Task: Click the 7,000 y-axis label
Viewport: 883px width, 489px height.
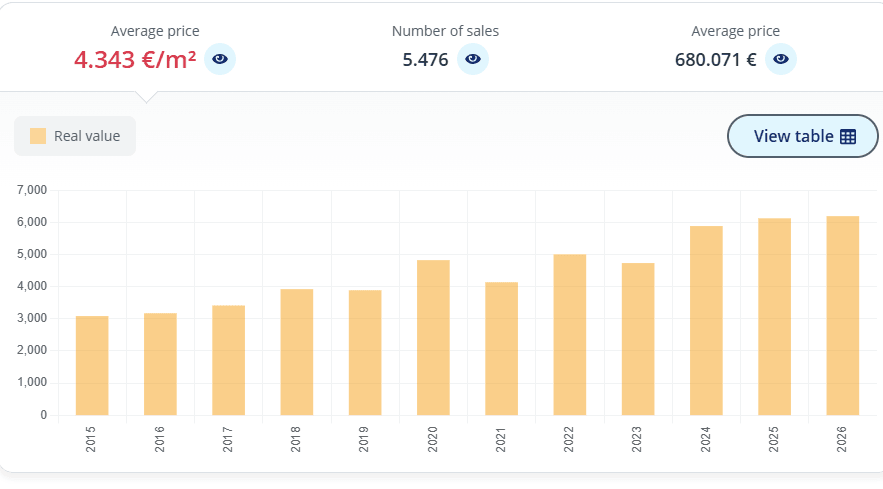Action: 32,190
